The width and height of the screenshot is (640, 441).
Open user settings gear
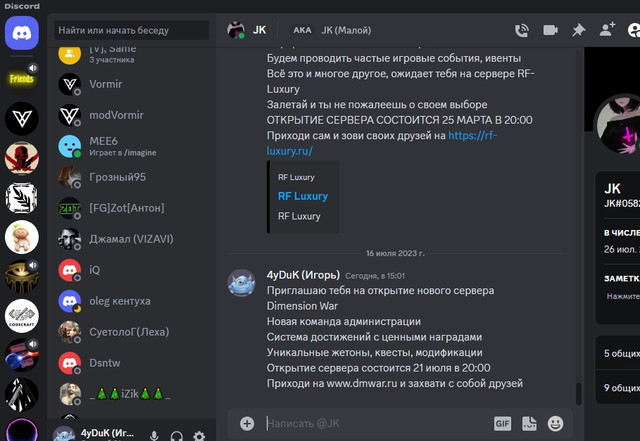pos(199,436)
